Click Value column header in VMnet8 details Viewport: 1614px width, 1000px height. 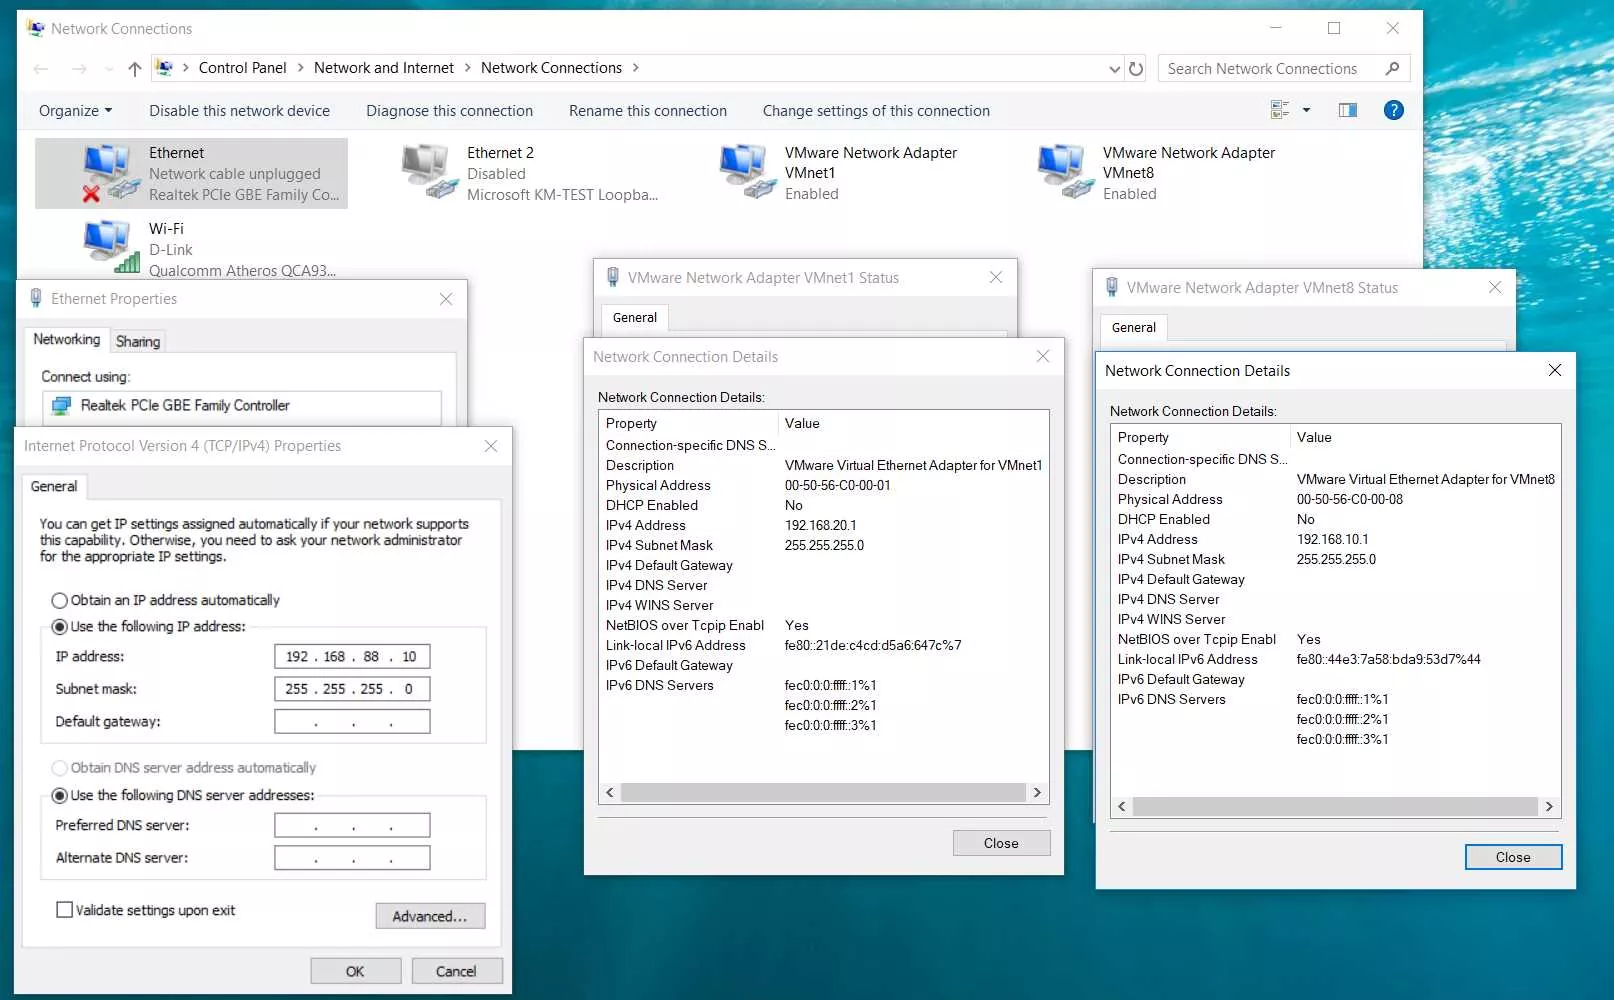click(1425, 438)
